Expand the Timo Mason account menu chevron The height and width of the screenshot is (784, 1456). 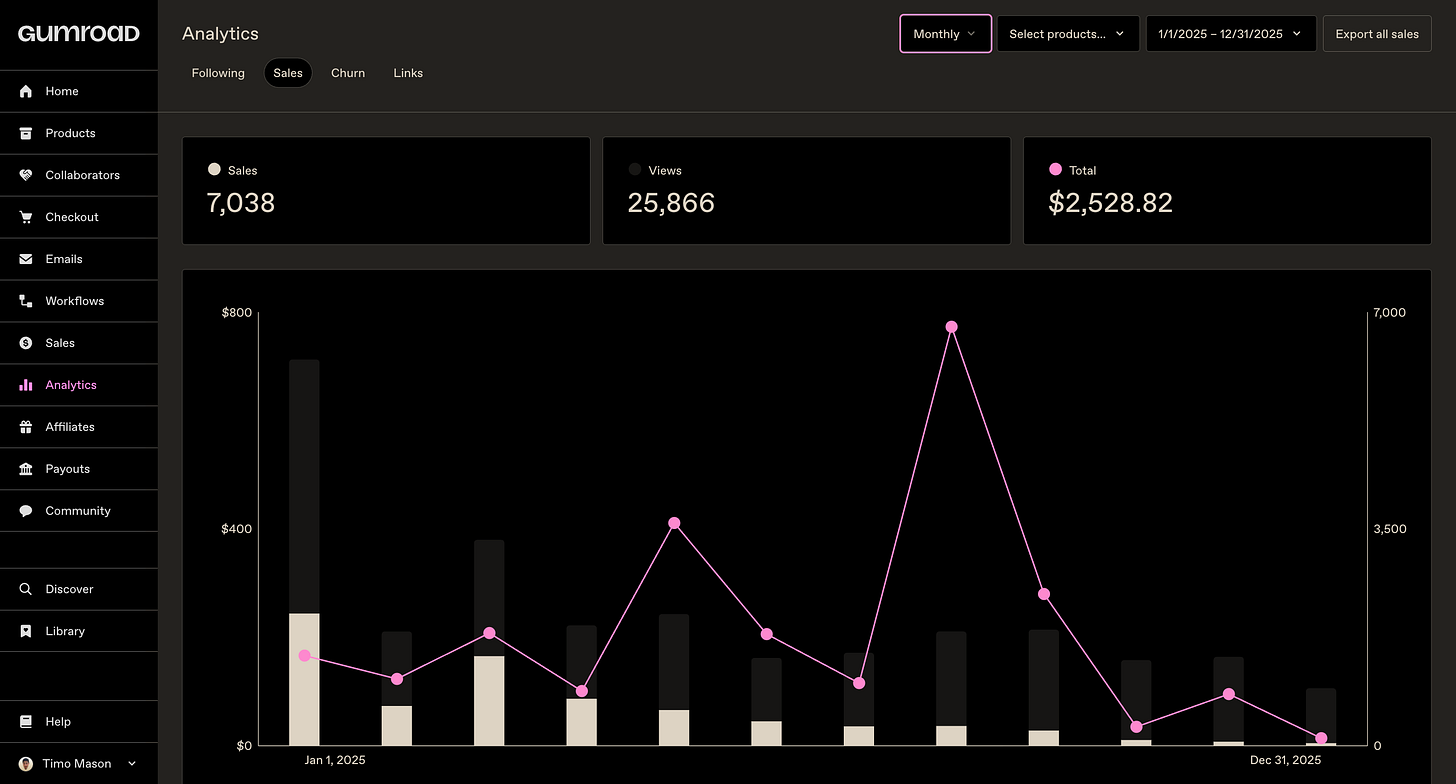[133, 764]
